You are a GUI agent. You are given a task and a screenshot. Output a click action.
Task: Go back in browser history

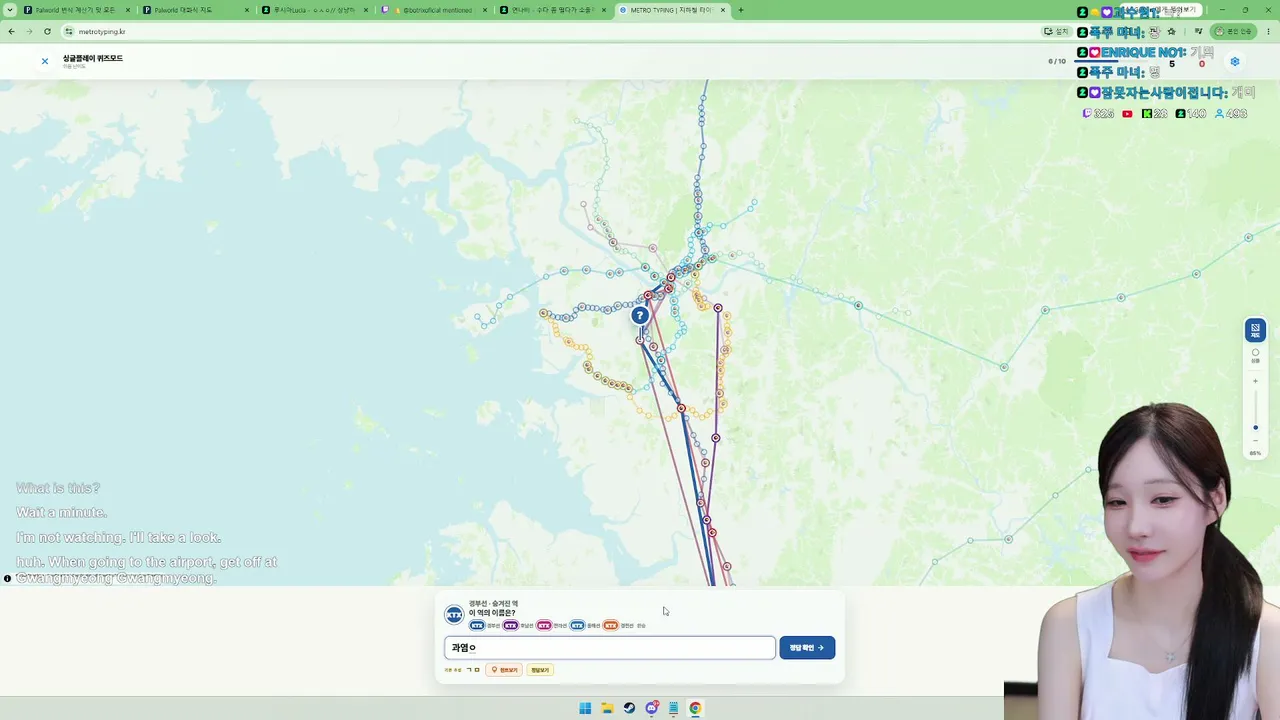(11, 31)
